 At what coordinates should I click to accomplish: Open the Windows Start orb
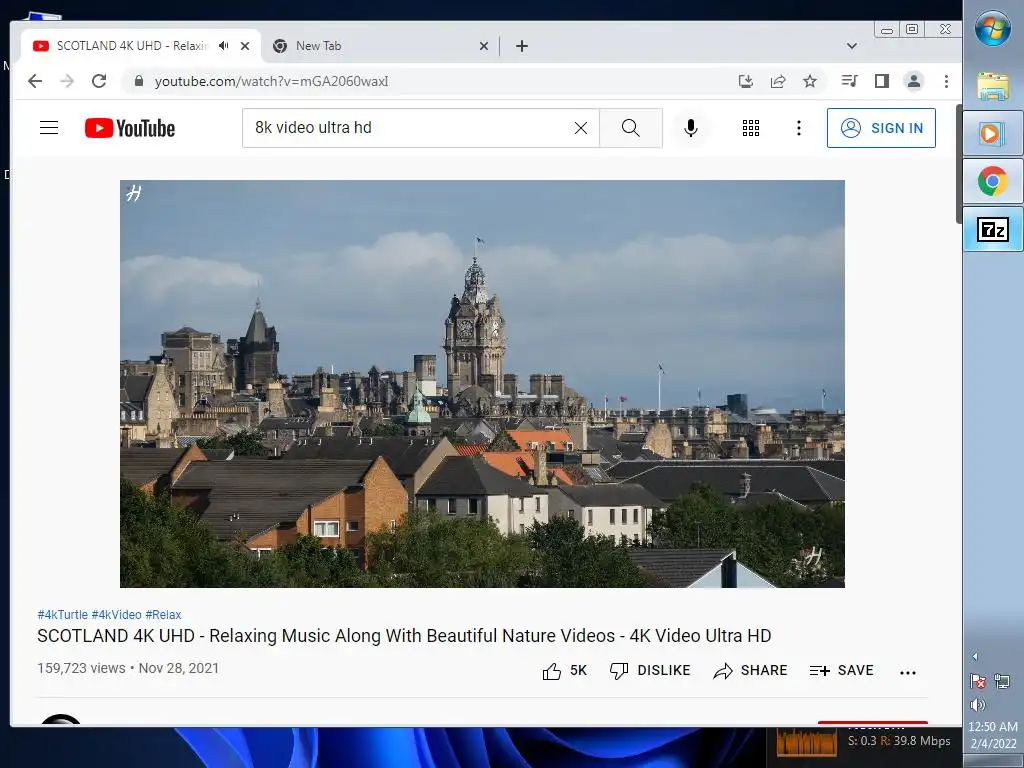993,28
